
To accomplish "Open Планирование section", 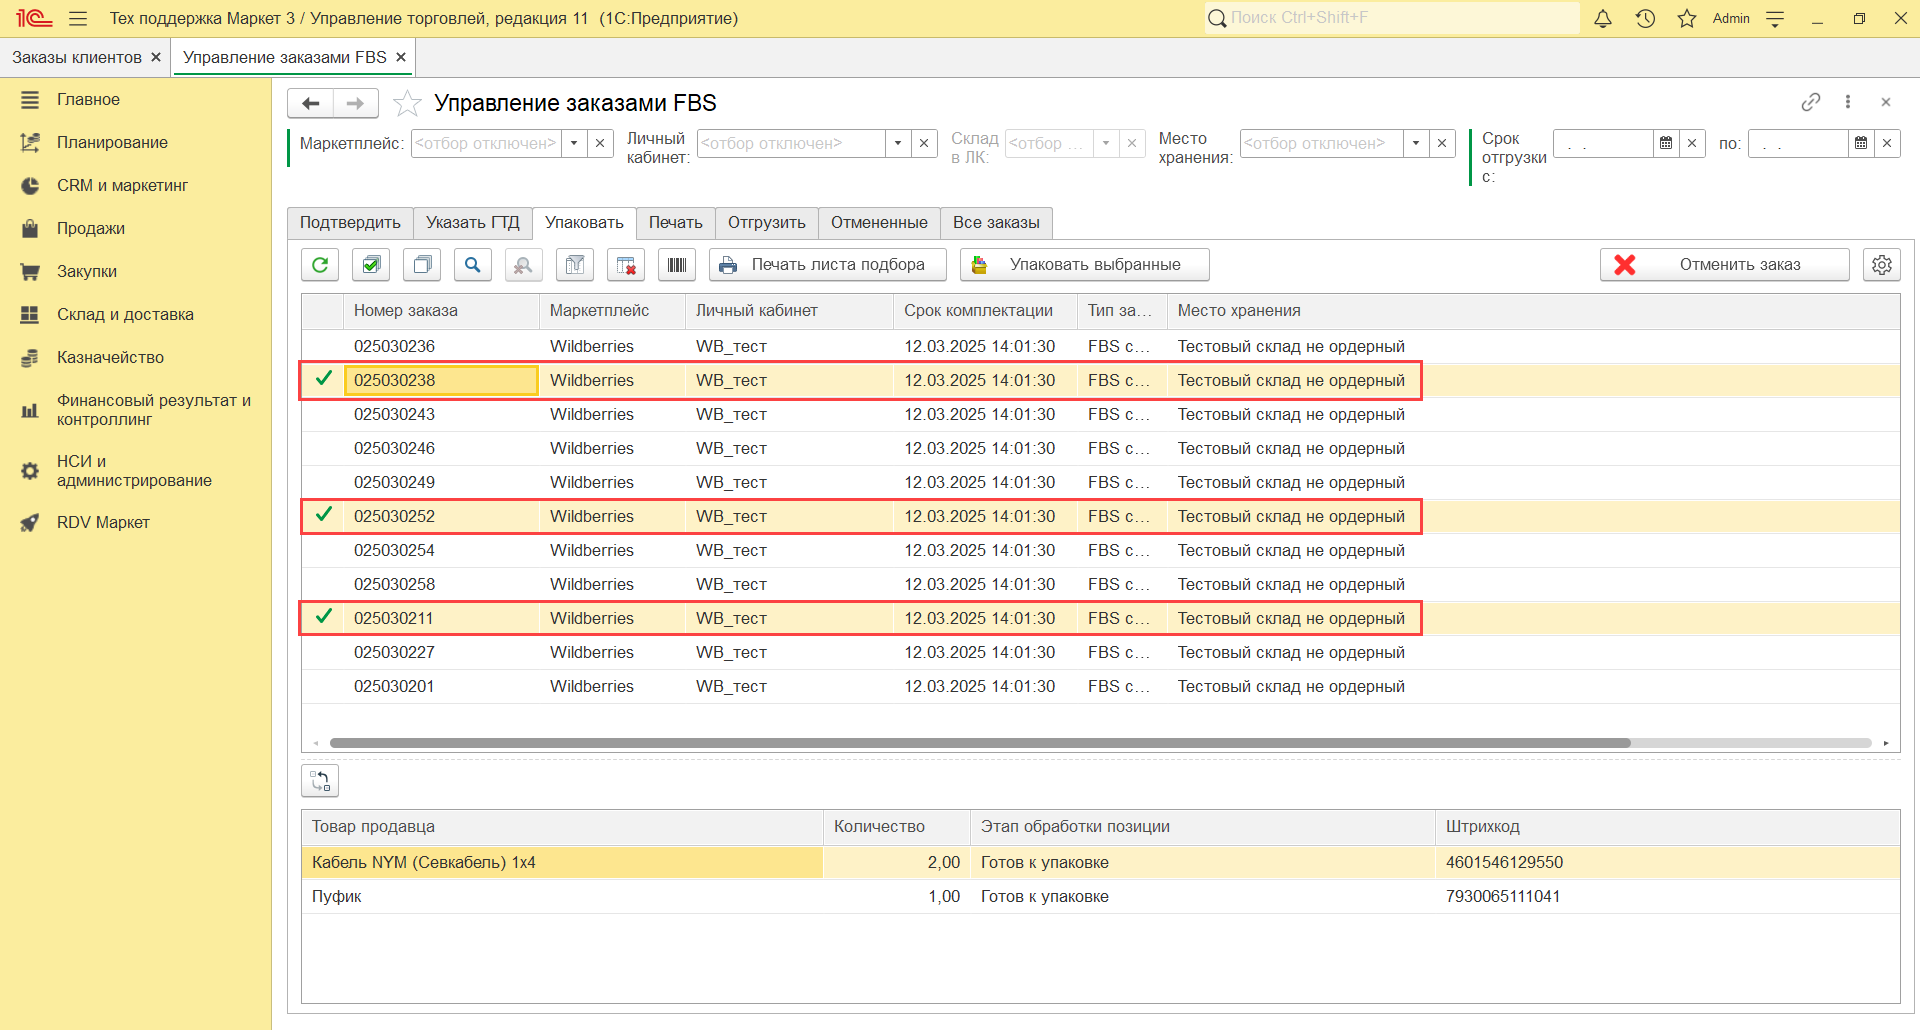I will click(112, 142).
